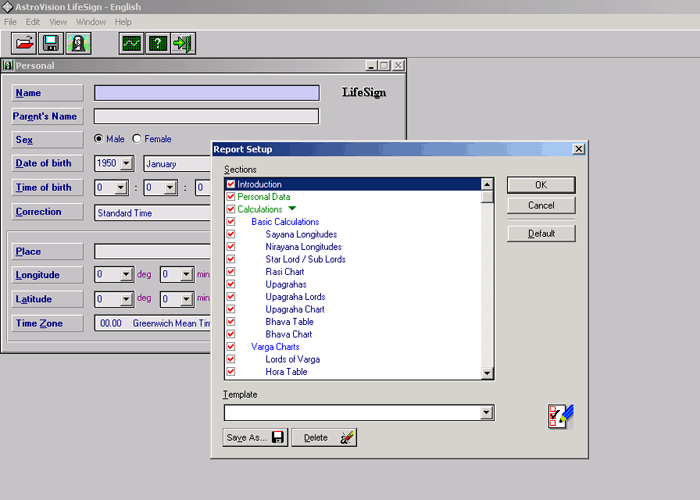Toggle the Hora Table checkbox
The image size is (700, 500).
[231, 371]
